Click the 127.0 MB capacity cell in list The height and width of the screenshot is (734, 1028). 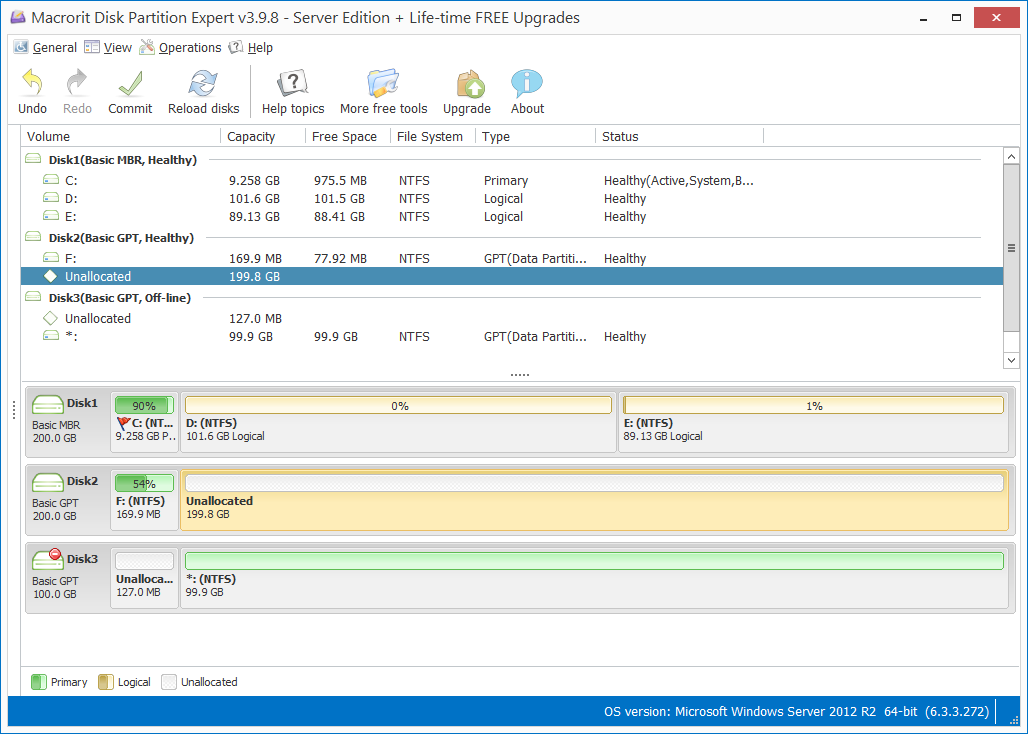[x=255, y=319]
